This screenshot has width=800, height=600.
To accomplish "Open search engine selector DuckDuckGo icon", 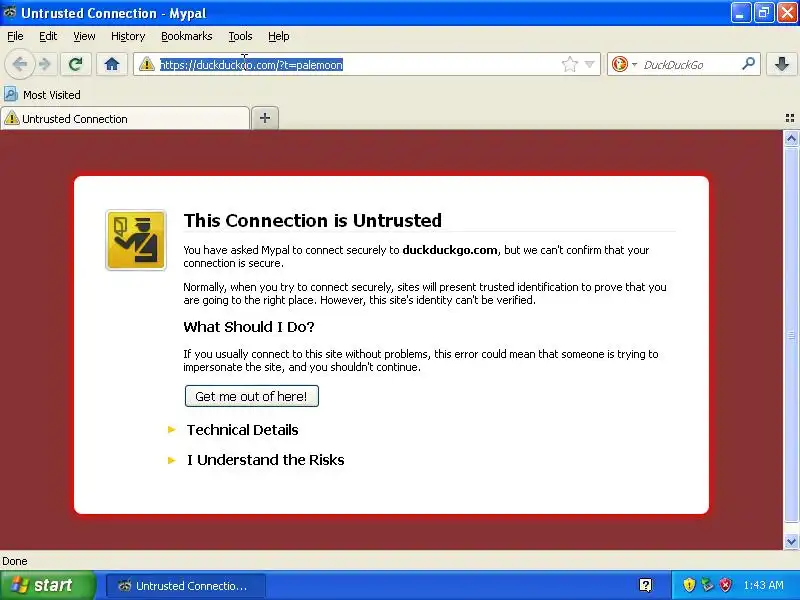I will click(619, 64).
